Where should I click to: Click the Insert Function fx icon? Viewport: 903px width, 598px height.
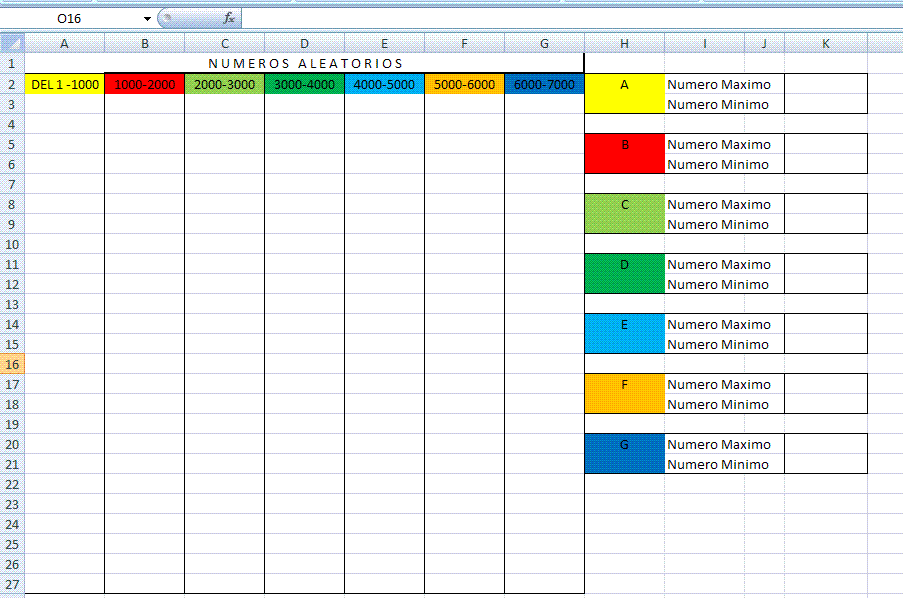[228, 18]
